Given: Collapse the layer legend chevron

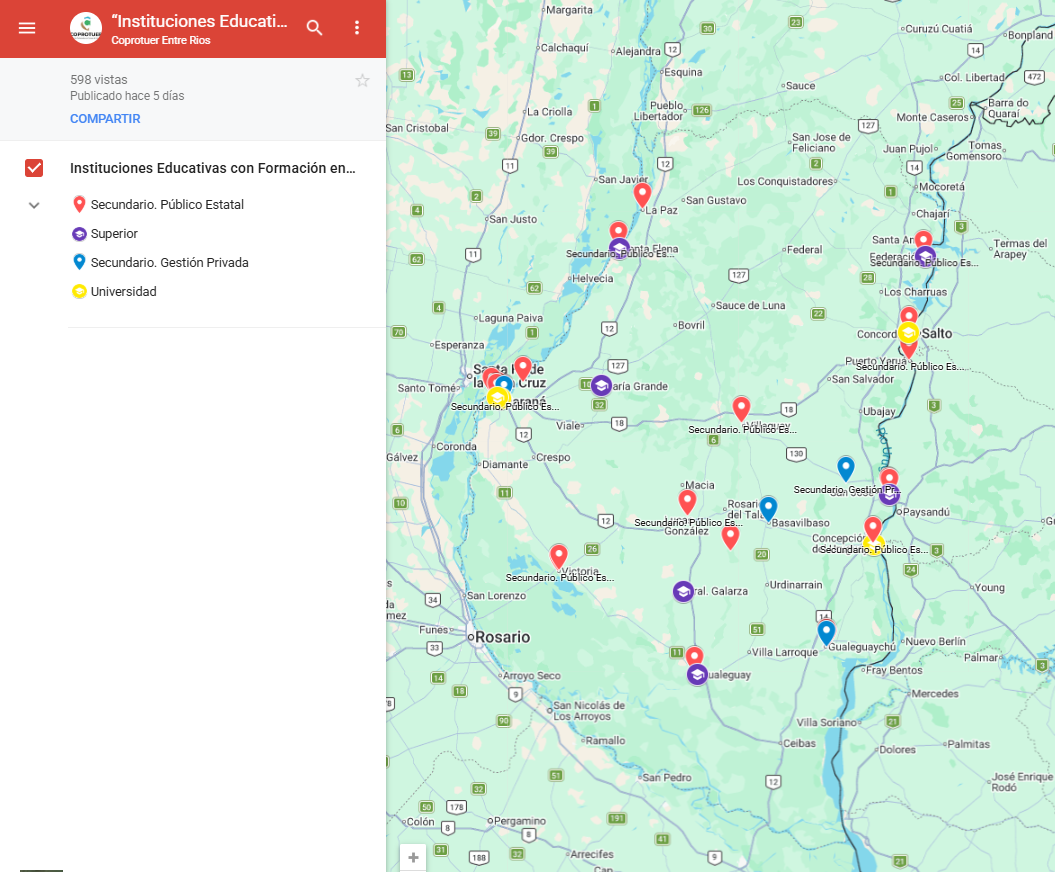Looking at the screenshot, I should 34,205.
